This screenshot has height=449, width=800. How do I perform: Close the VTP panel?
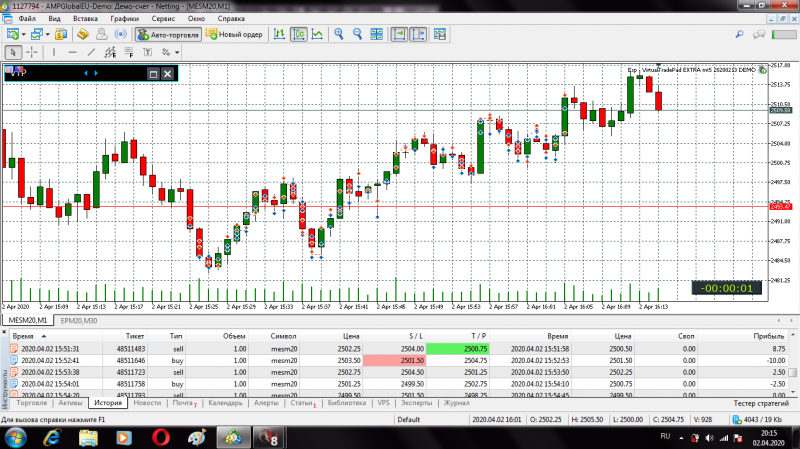[167, 74]
